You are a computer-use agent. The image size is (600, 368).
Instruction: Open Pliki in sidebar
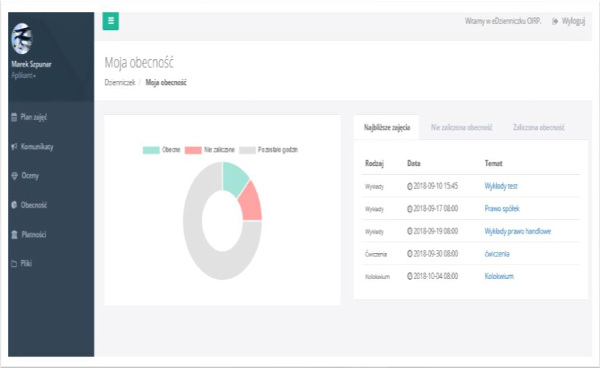(x=26, y=263)
